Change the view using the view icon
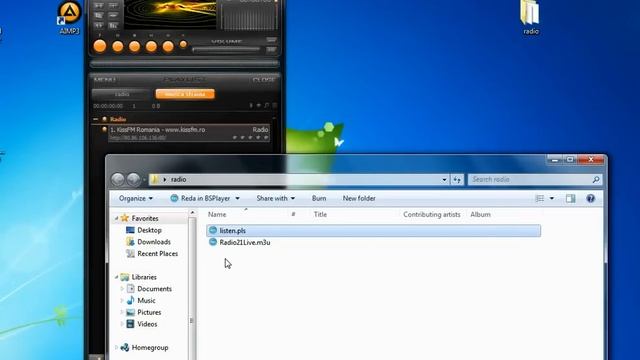640x360 pixels. pos(540,198)
